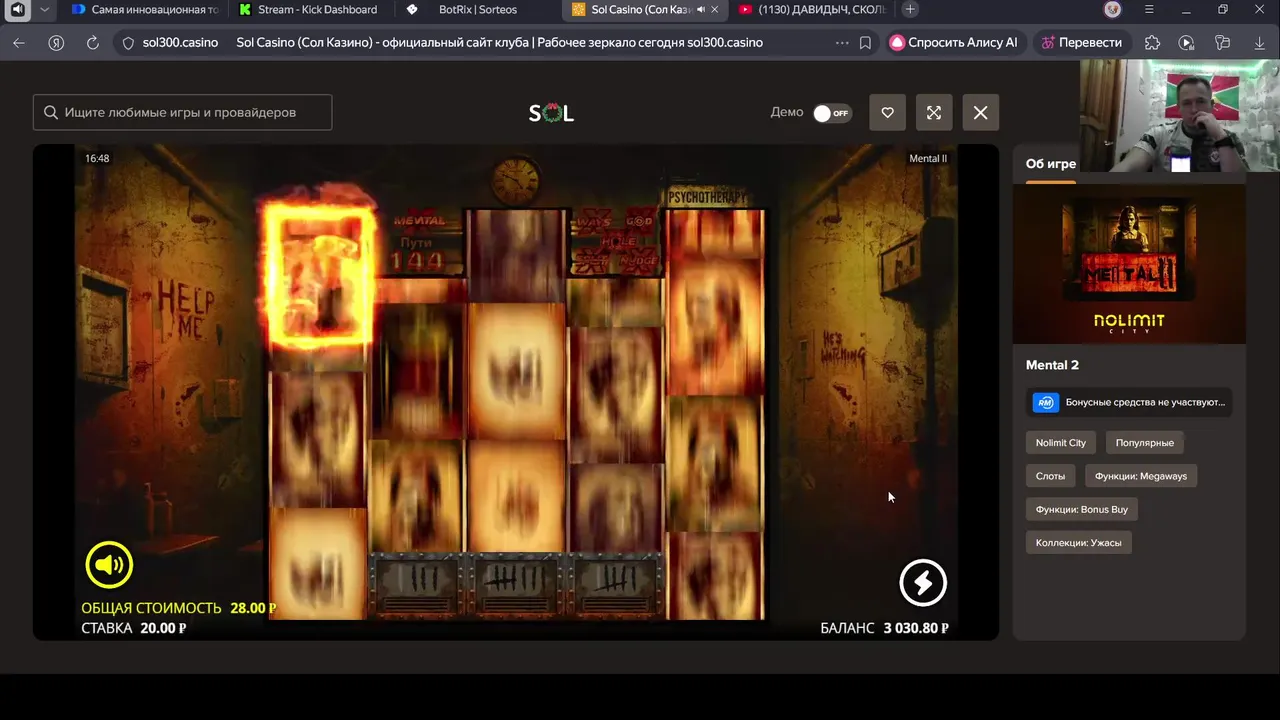
Task: Select the Функции: Bonus Buy tag
Action: coord(1082,509)
